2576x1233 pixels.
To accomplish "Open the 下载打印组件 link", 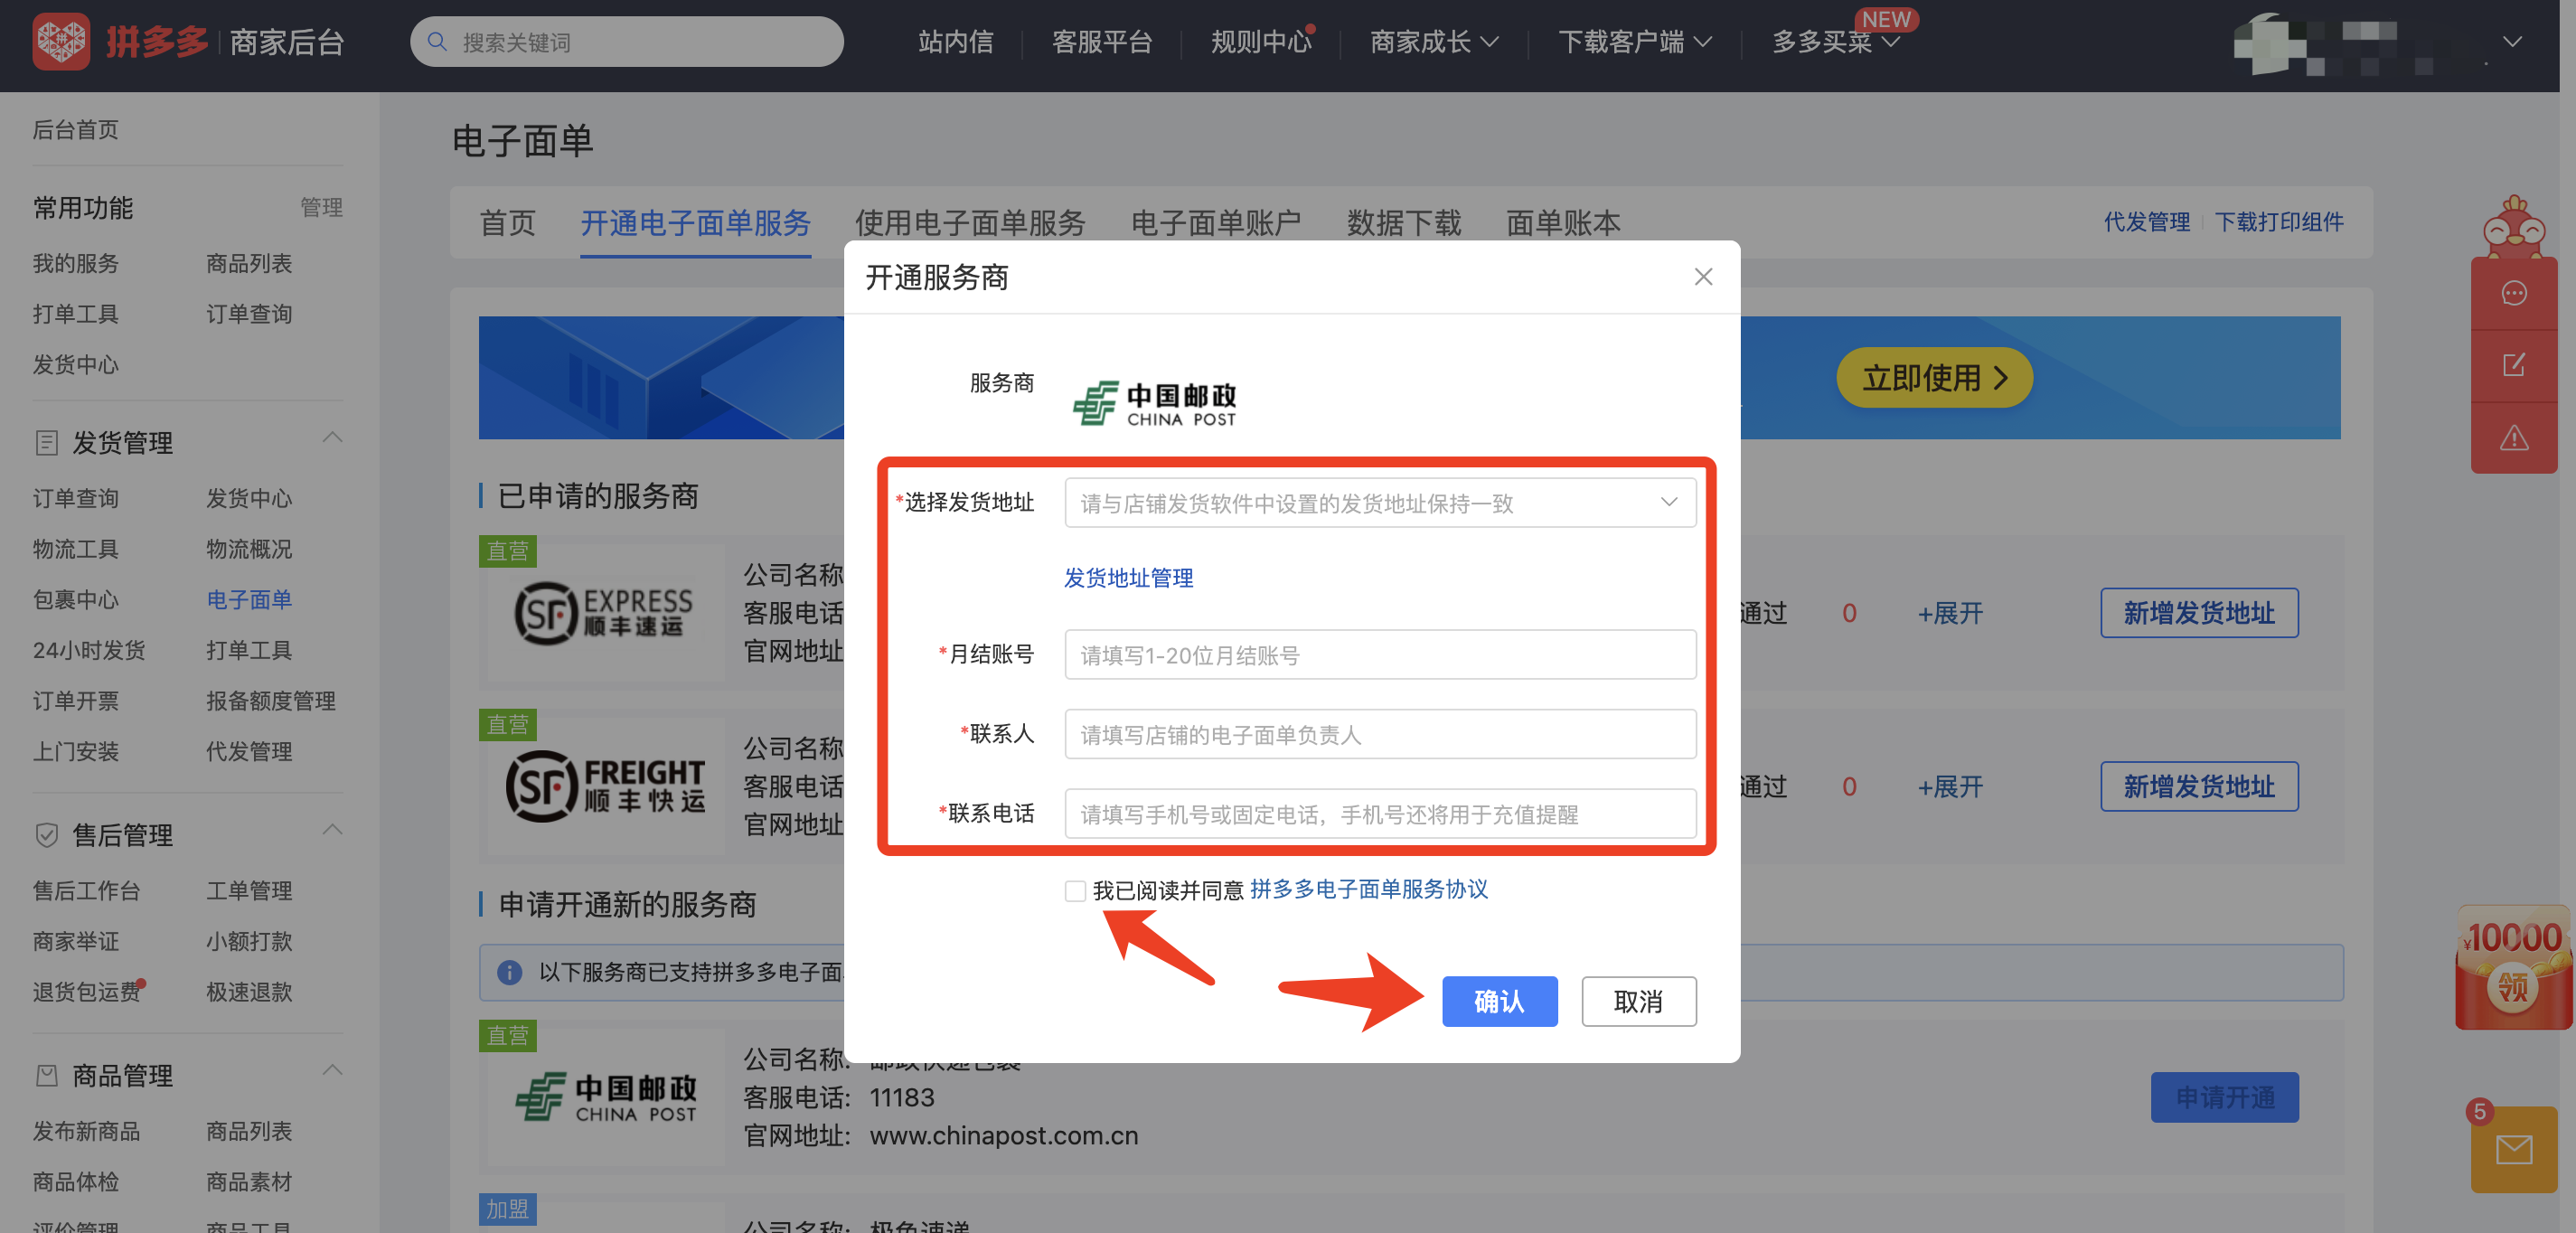I will coord(2279,222).
